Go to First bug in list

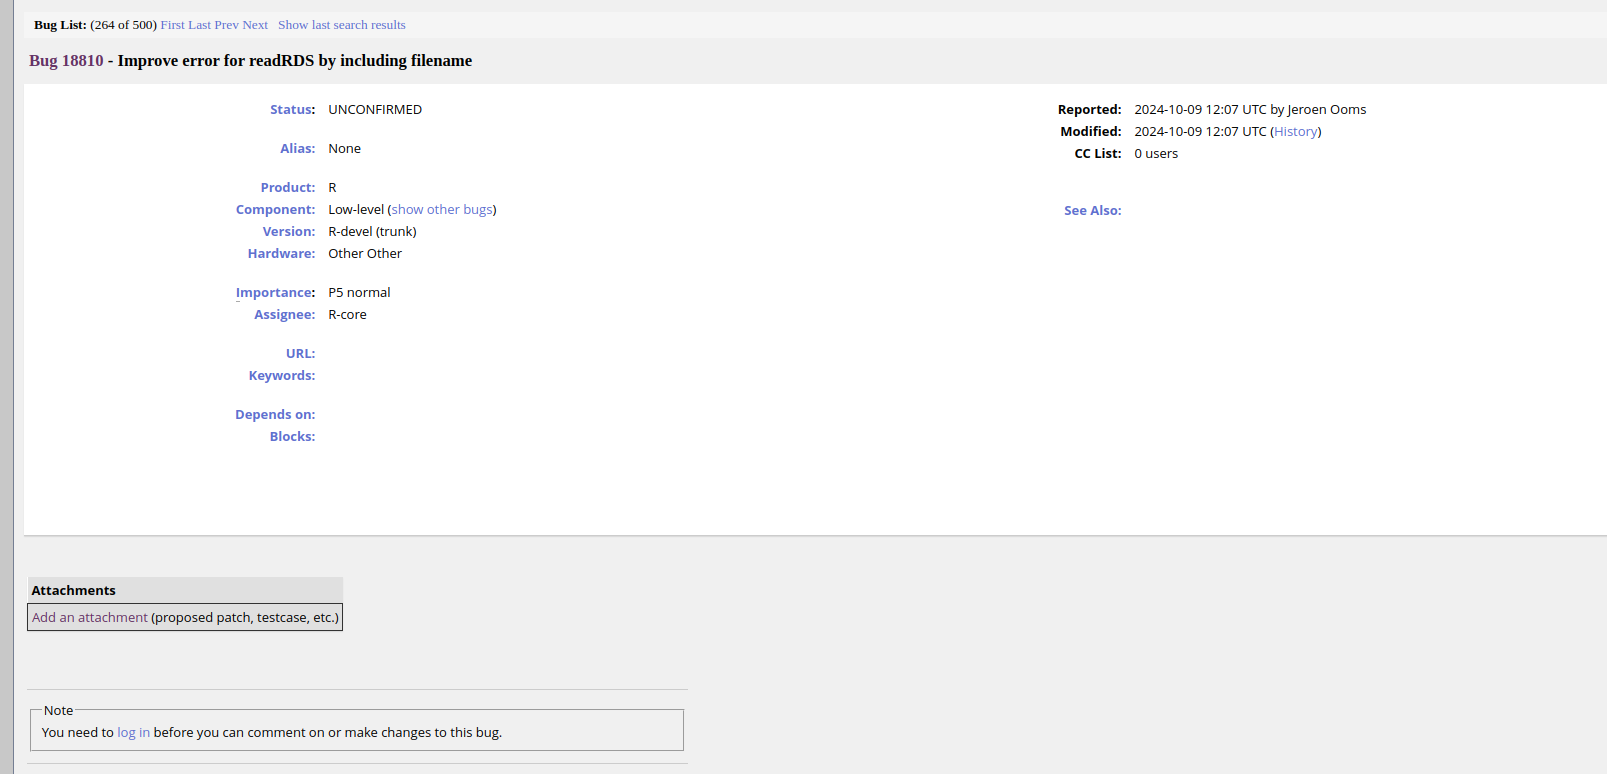click(x=172, y=25)
